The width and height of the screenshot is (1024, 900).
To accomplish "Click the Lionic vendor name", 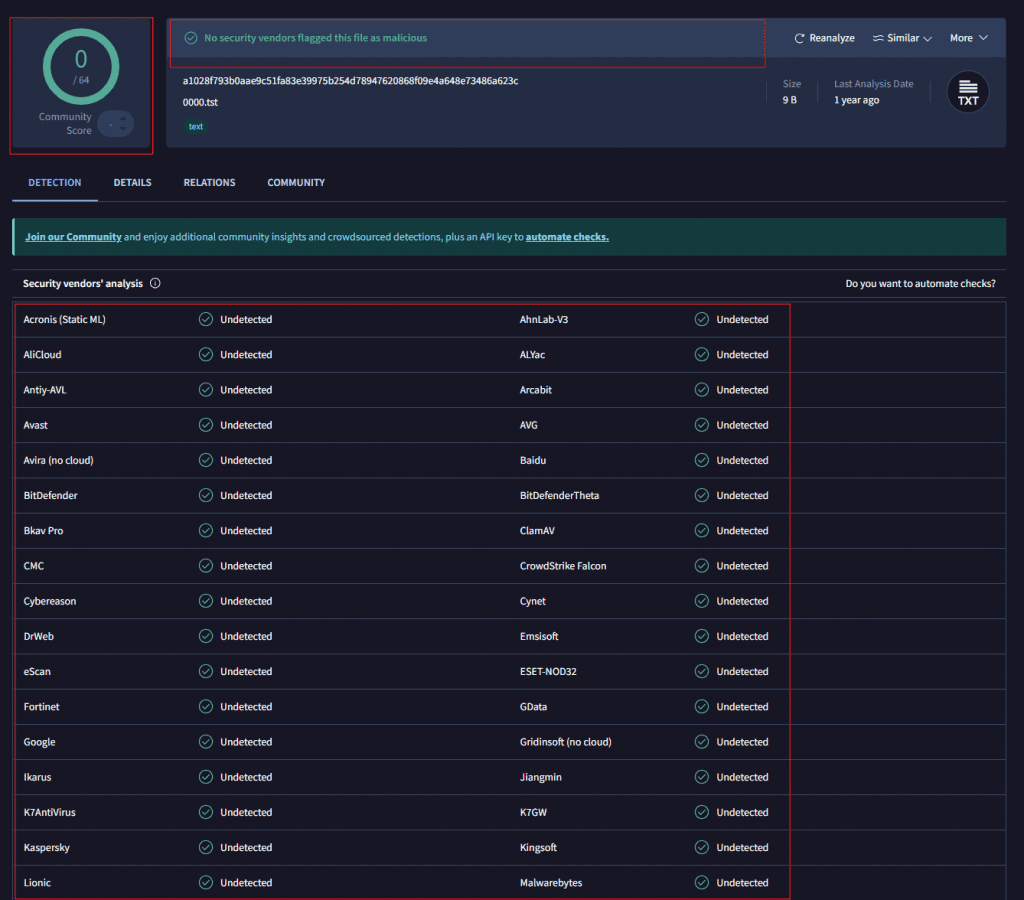I will (x=37, y=883).
